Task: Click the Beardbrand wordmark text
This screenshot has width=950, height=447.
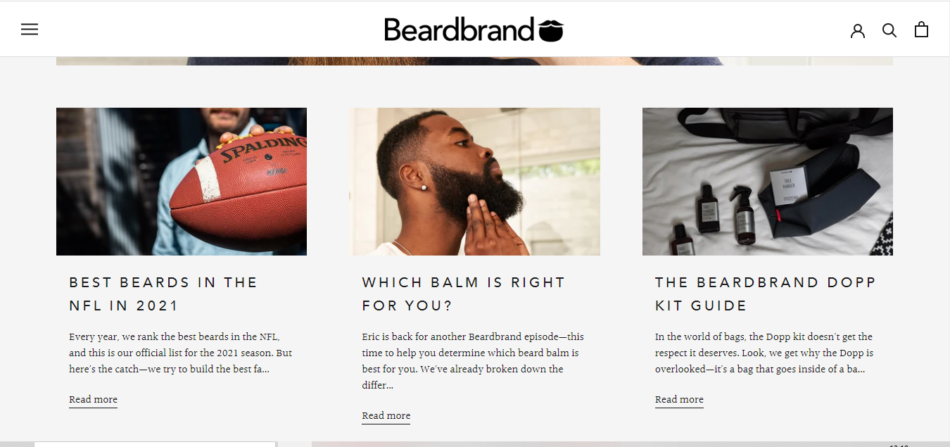Action: [x=459, y=29]
